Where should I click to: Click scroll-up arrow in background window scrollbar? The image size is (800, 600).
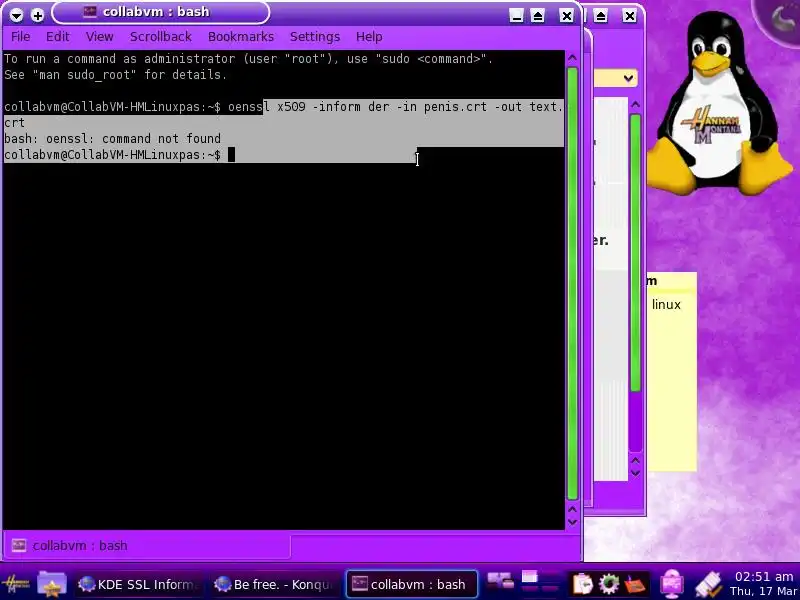[x=635, y=104]
